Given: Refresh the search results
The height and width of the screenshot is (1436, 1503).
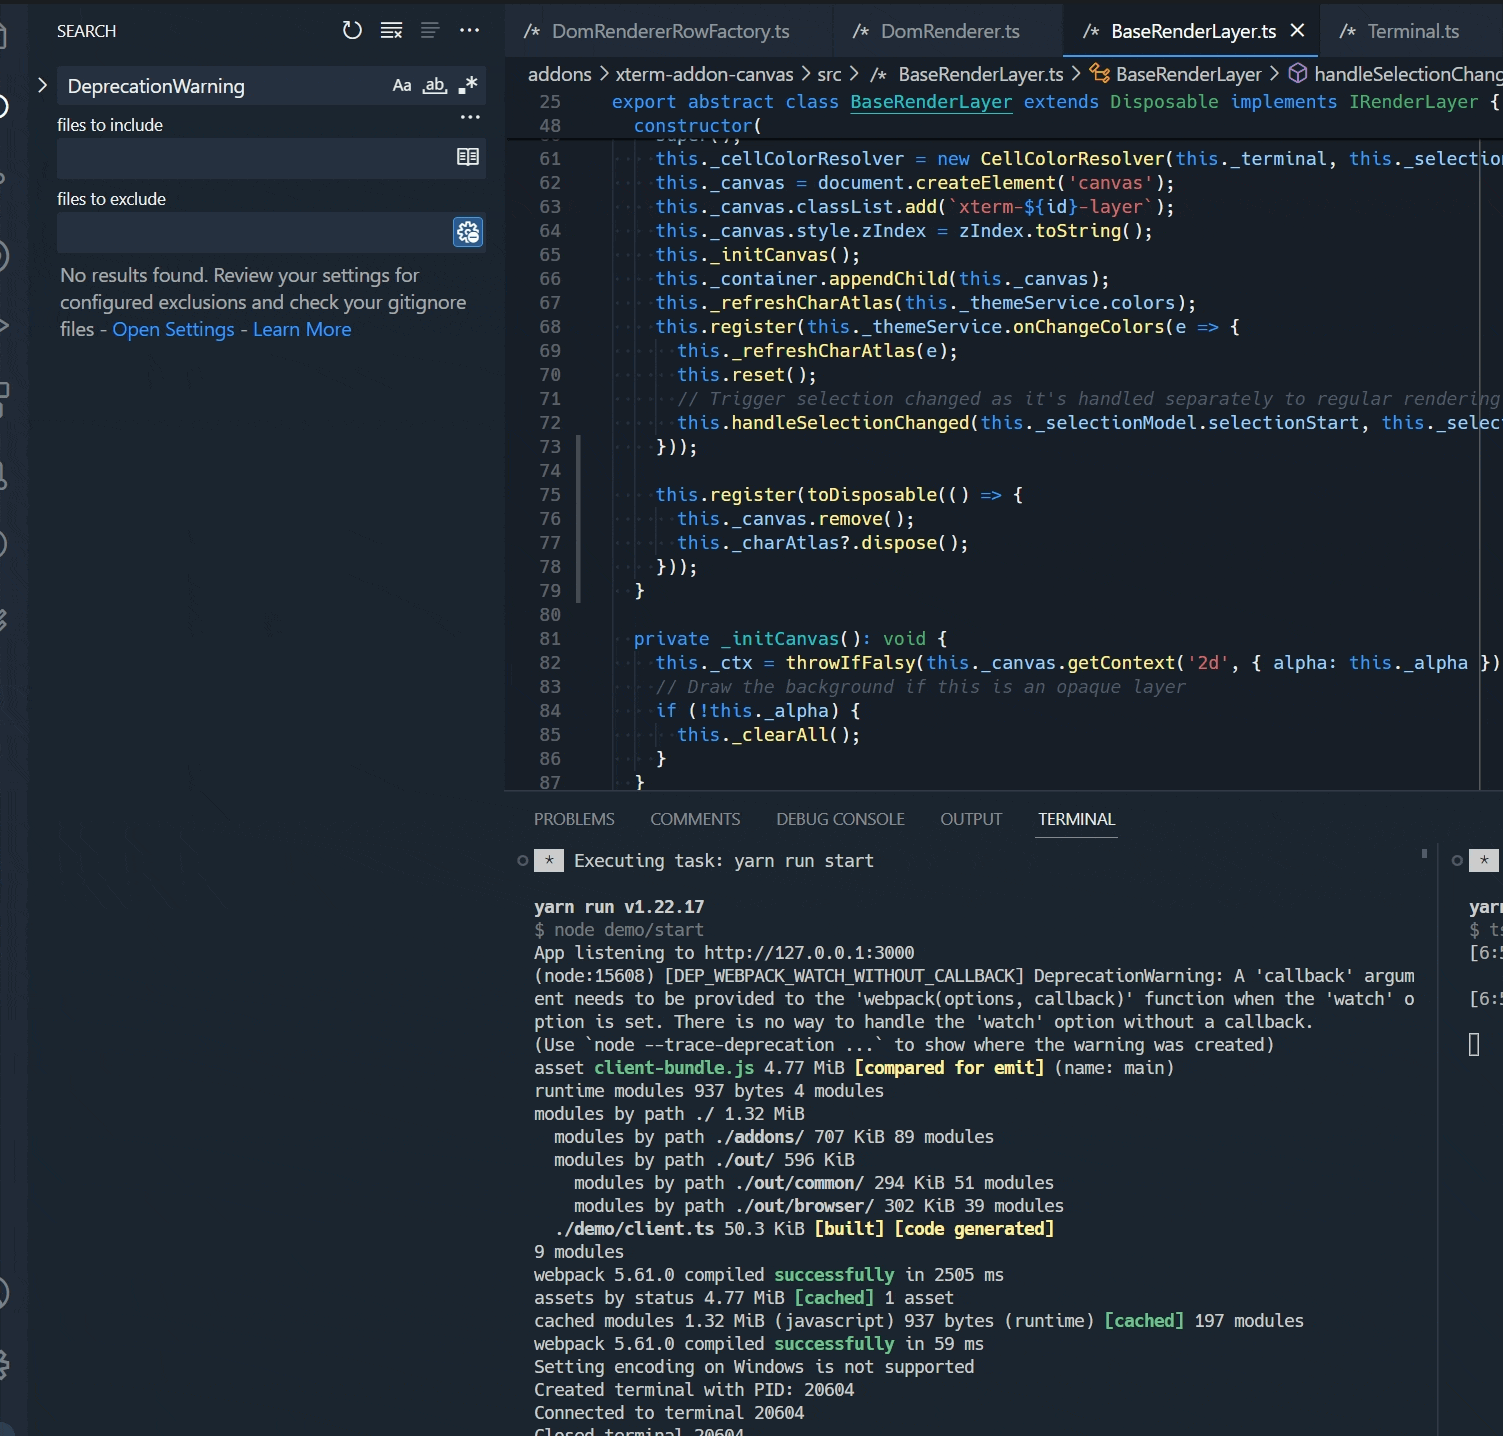Looking at the screenshot, I should 352,31.
